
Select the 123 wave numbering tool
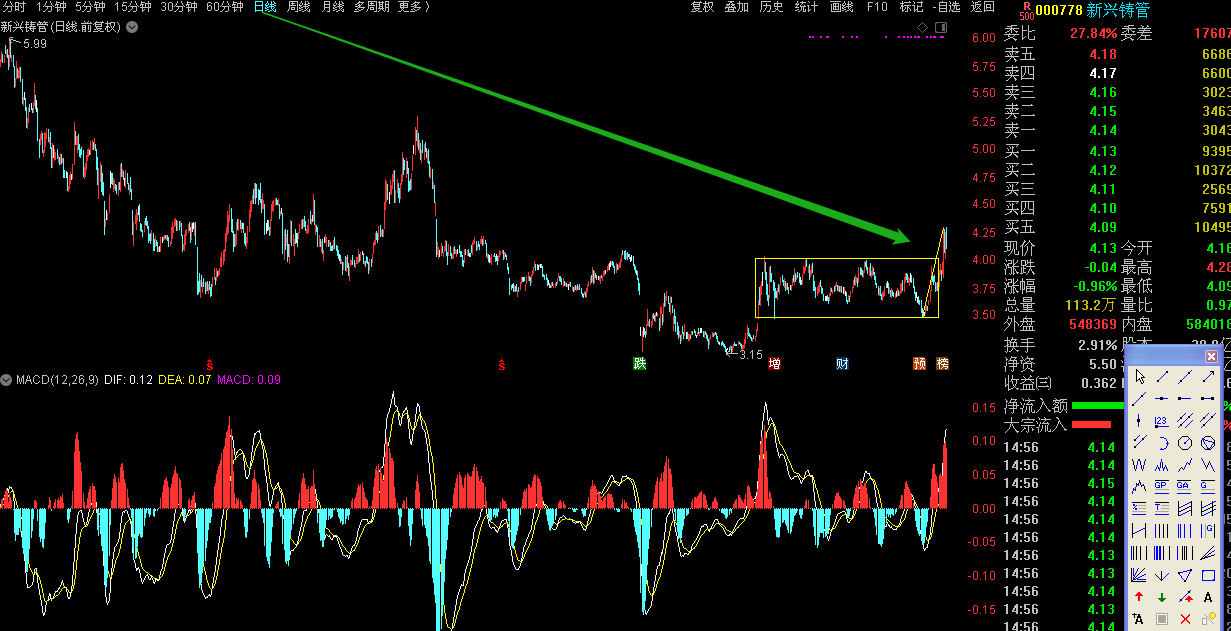(1162, 421)
